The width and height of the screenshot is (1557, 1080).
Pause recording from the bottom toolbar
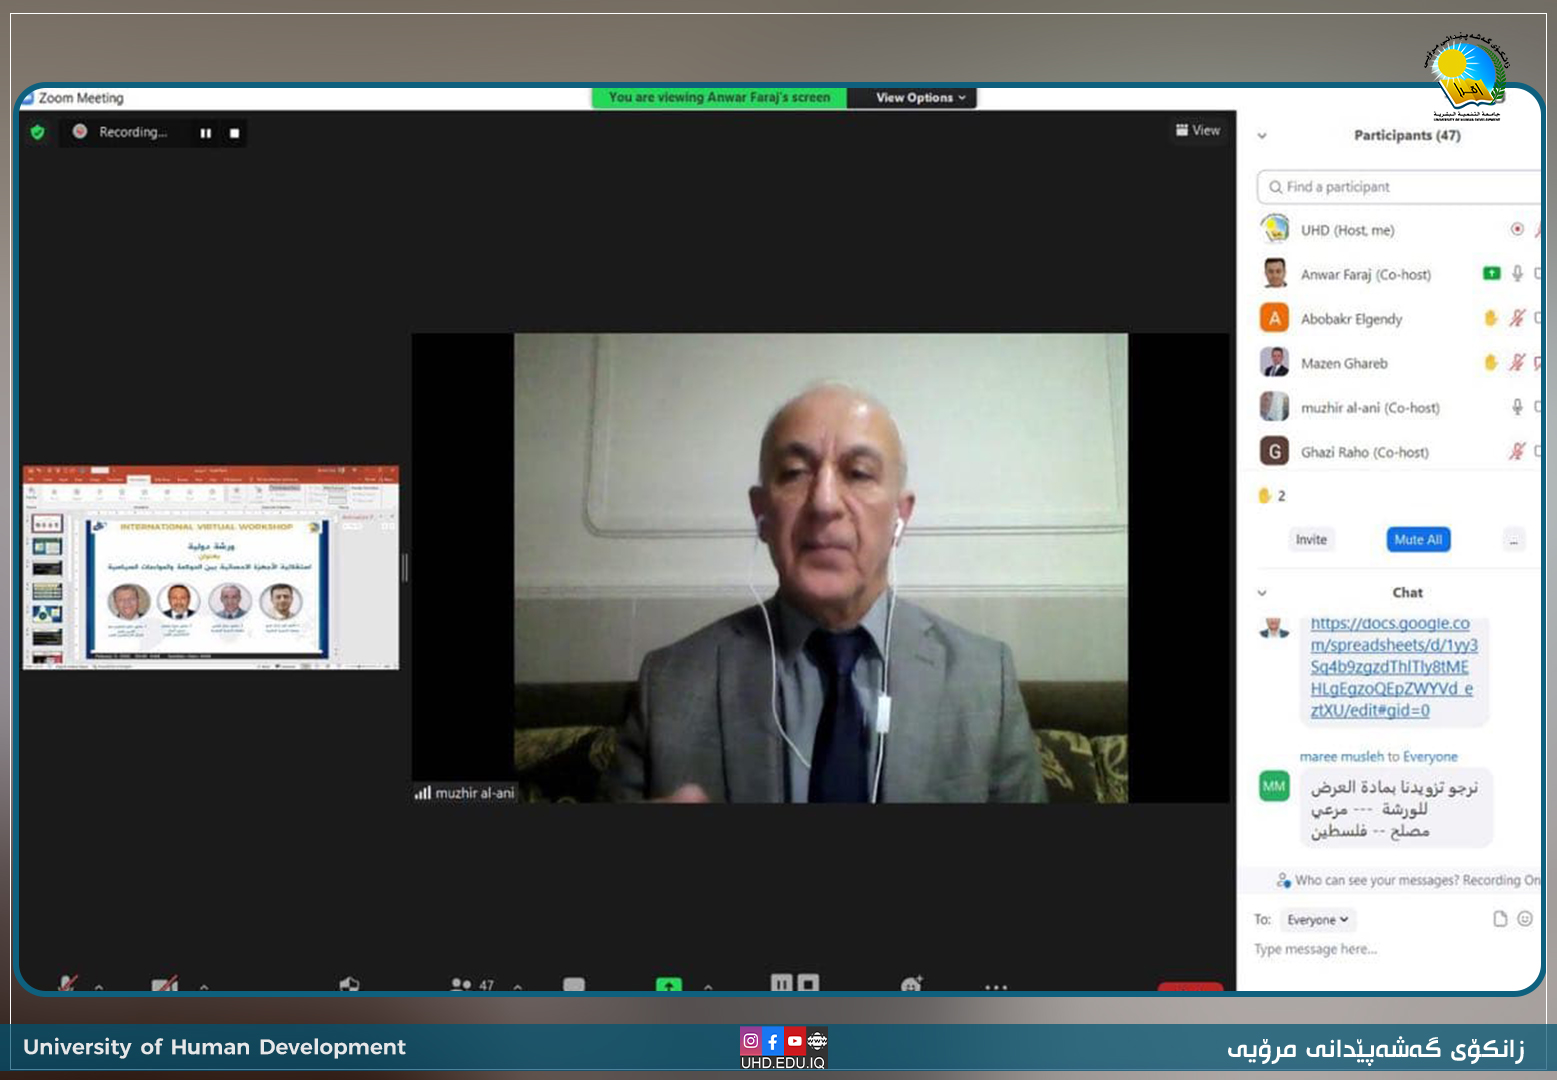point(781,983)
